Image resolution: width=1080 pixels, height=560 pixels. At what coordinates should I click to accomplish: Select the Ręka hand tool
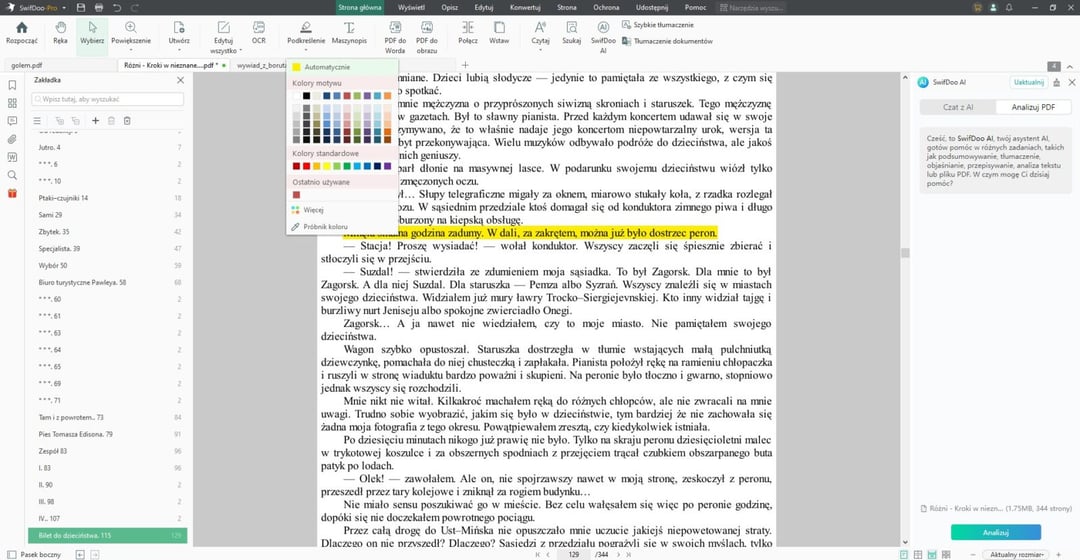60,33
